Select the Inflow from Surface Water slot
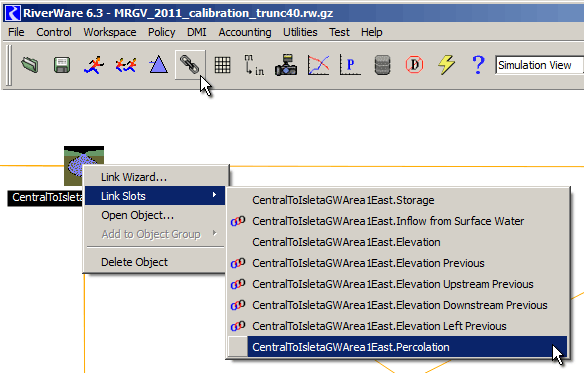Screen dimensions: 584x373 [x=397, y=221]
